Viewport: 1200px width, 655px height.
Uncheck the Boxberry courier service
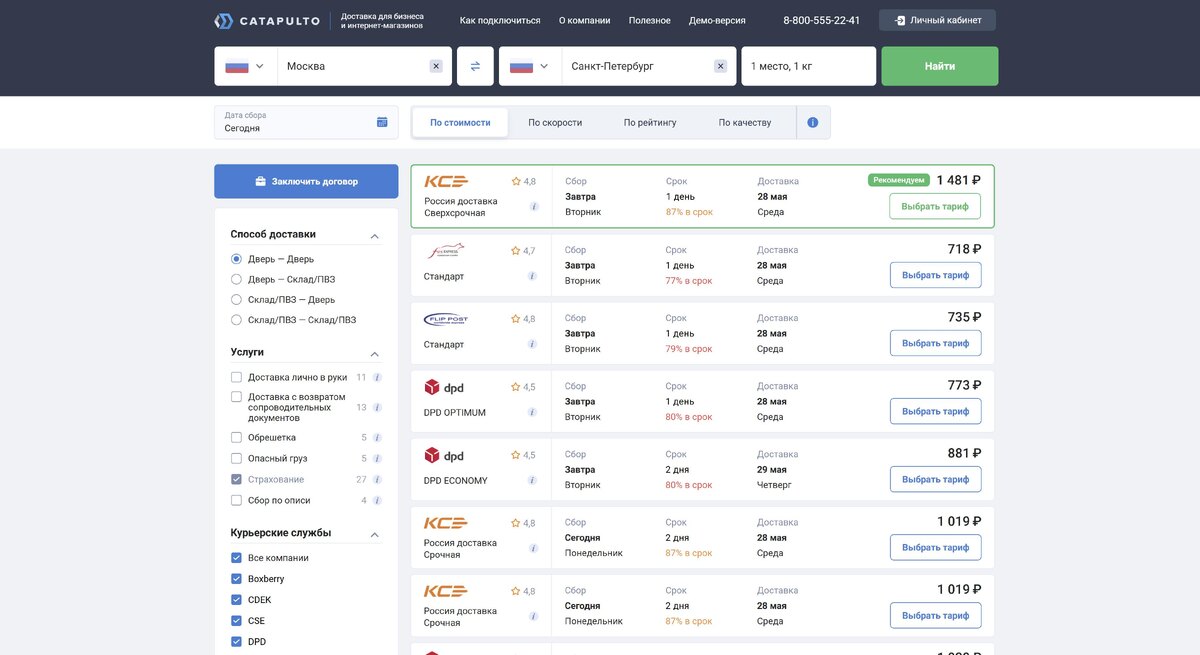(237, 579)
